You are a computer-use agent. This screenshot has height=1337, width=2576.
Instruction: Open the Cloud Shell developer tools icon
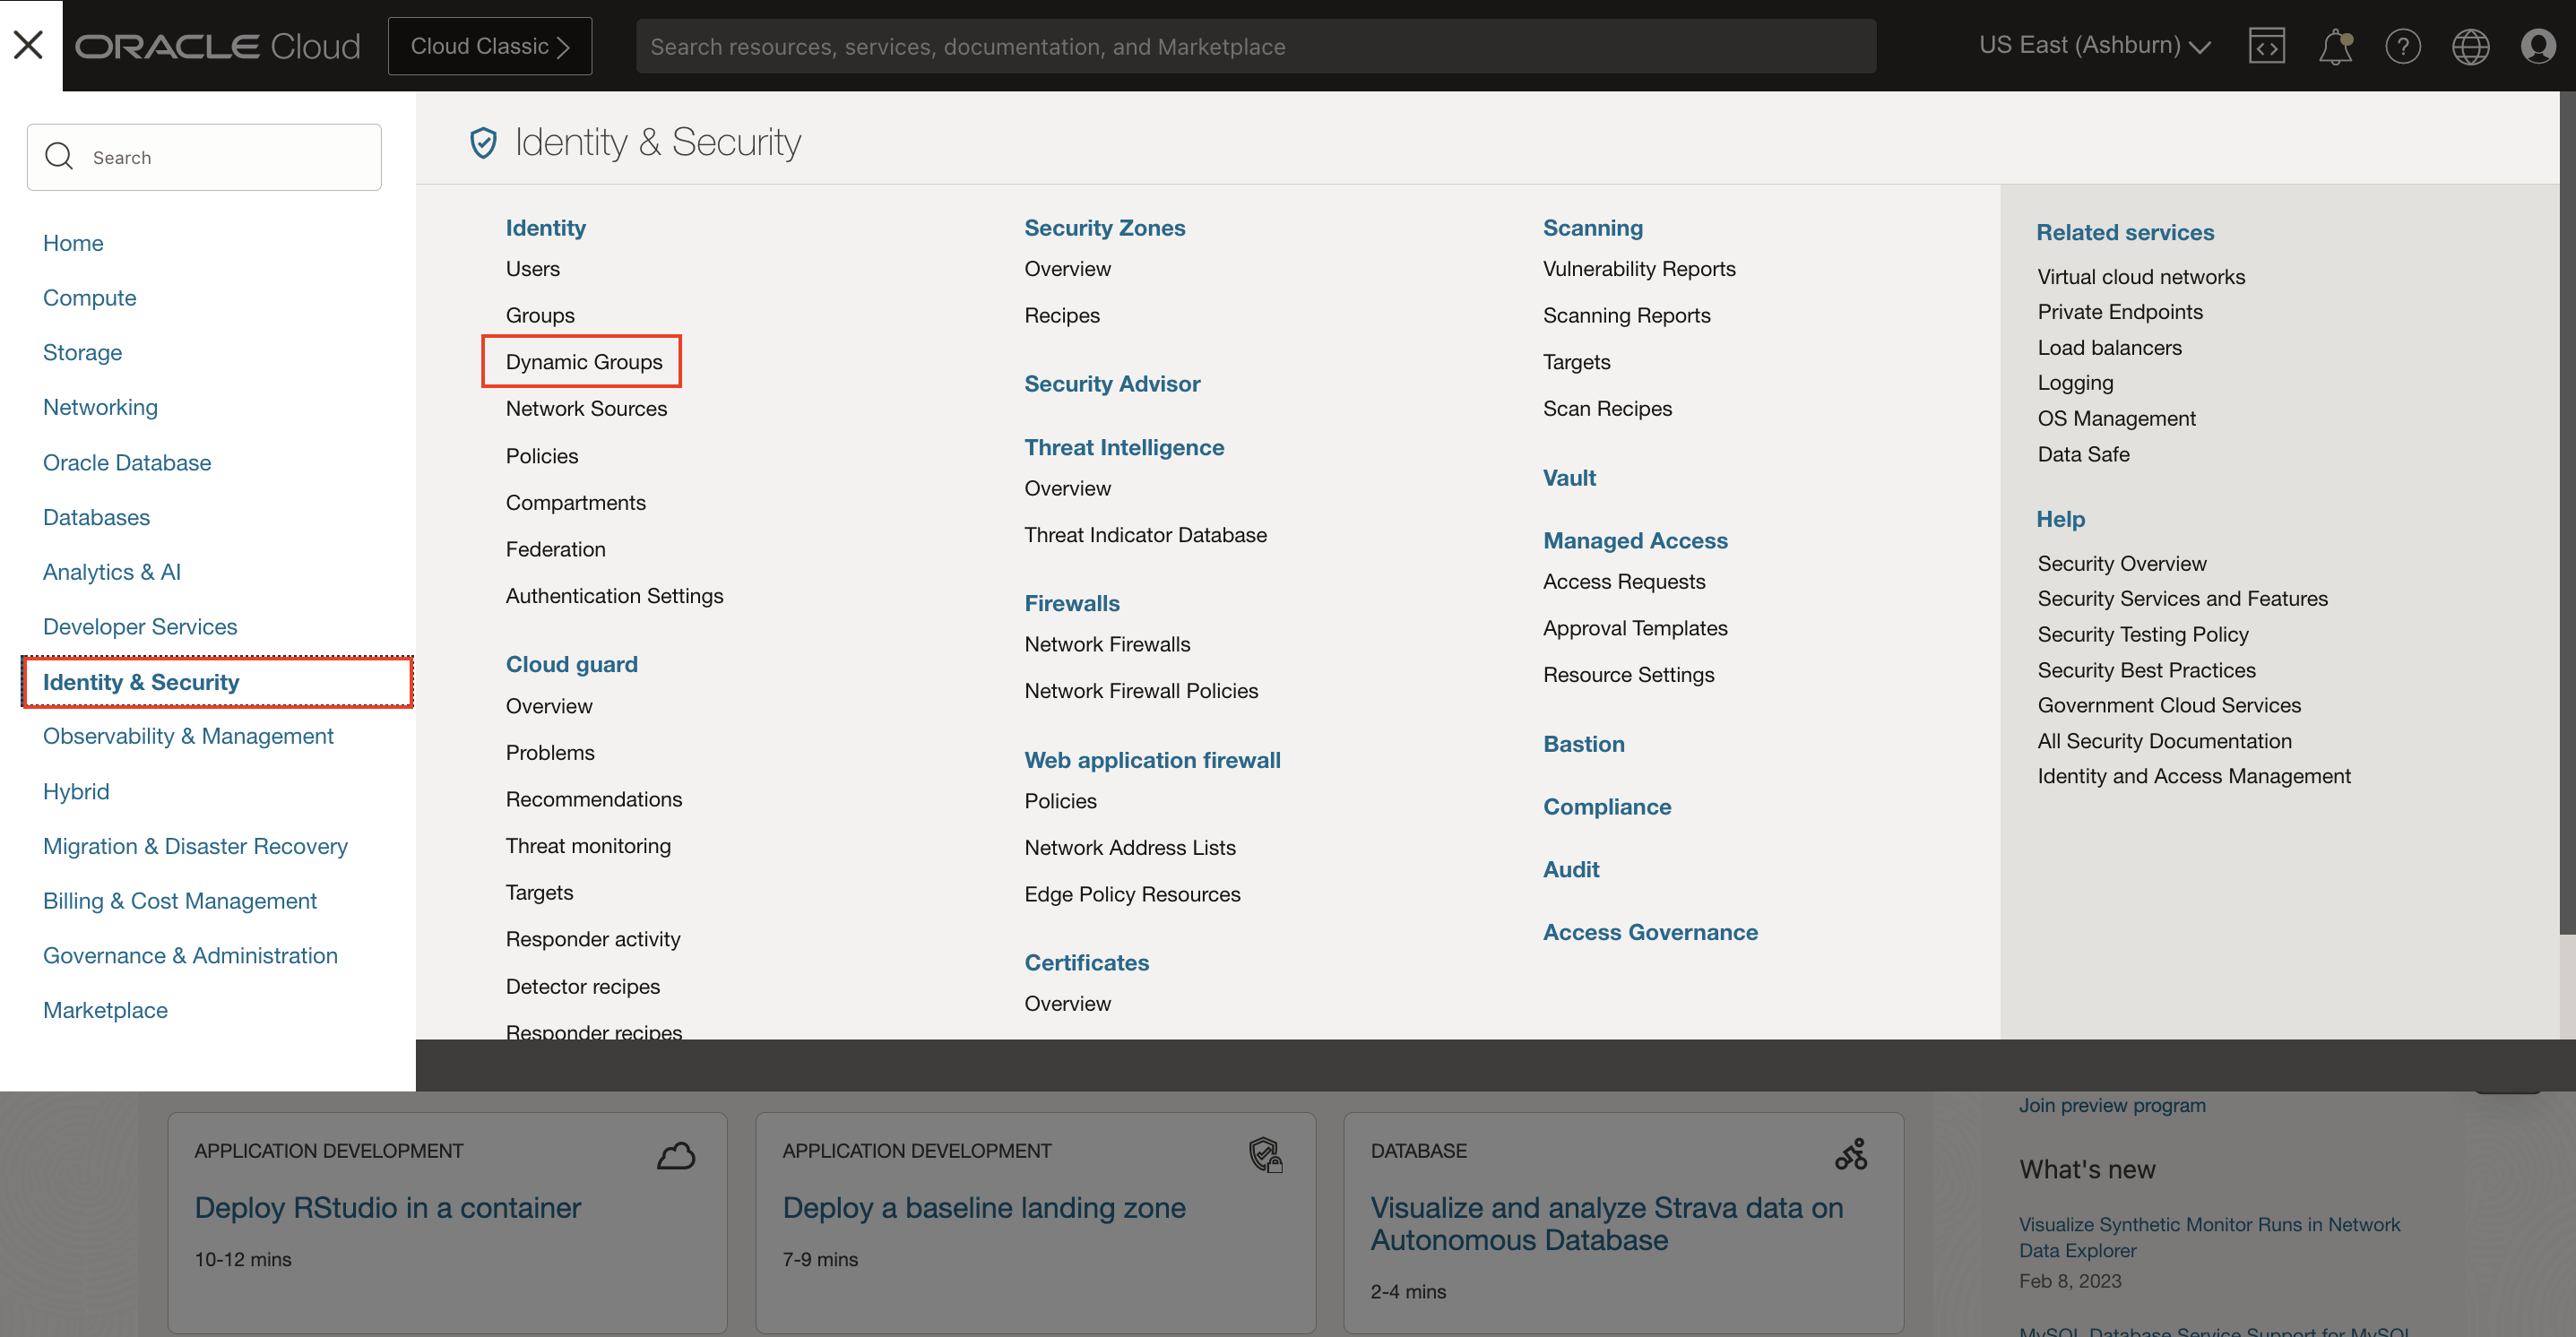click(x=2266, y=46)
